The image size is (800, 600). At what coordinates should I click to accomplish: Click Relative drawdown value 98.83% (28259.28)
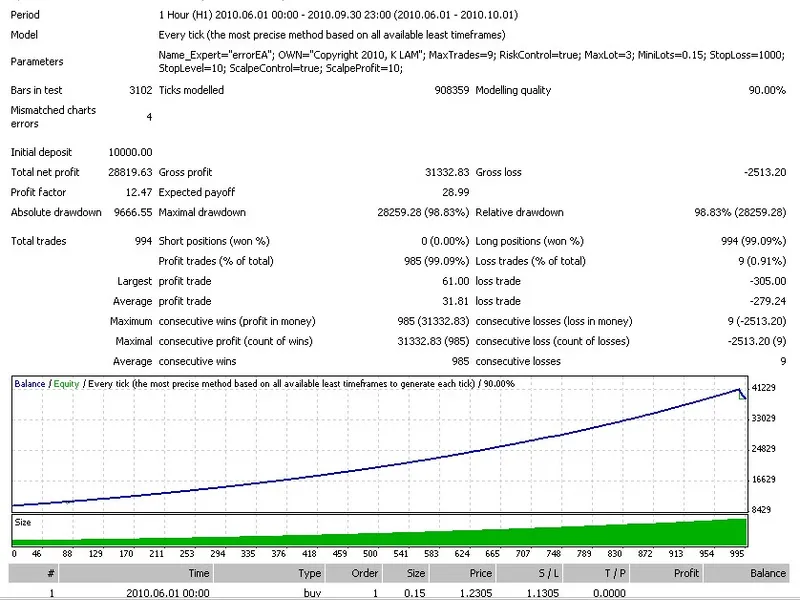click(x=740, y=212)
